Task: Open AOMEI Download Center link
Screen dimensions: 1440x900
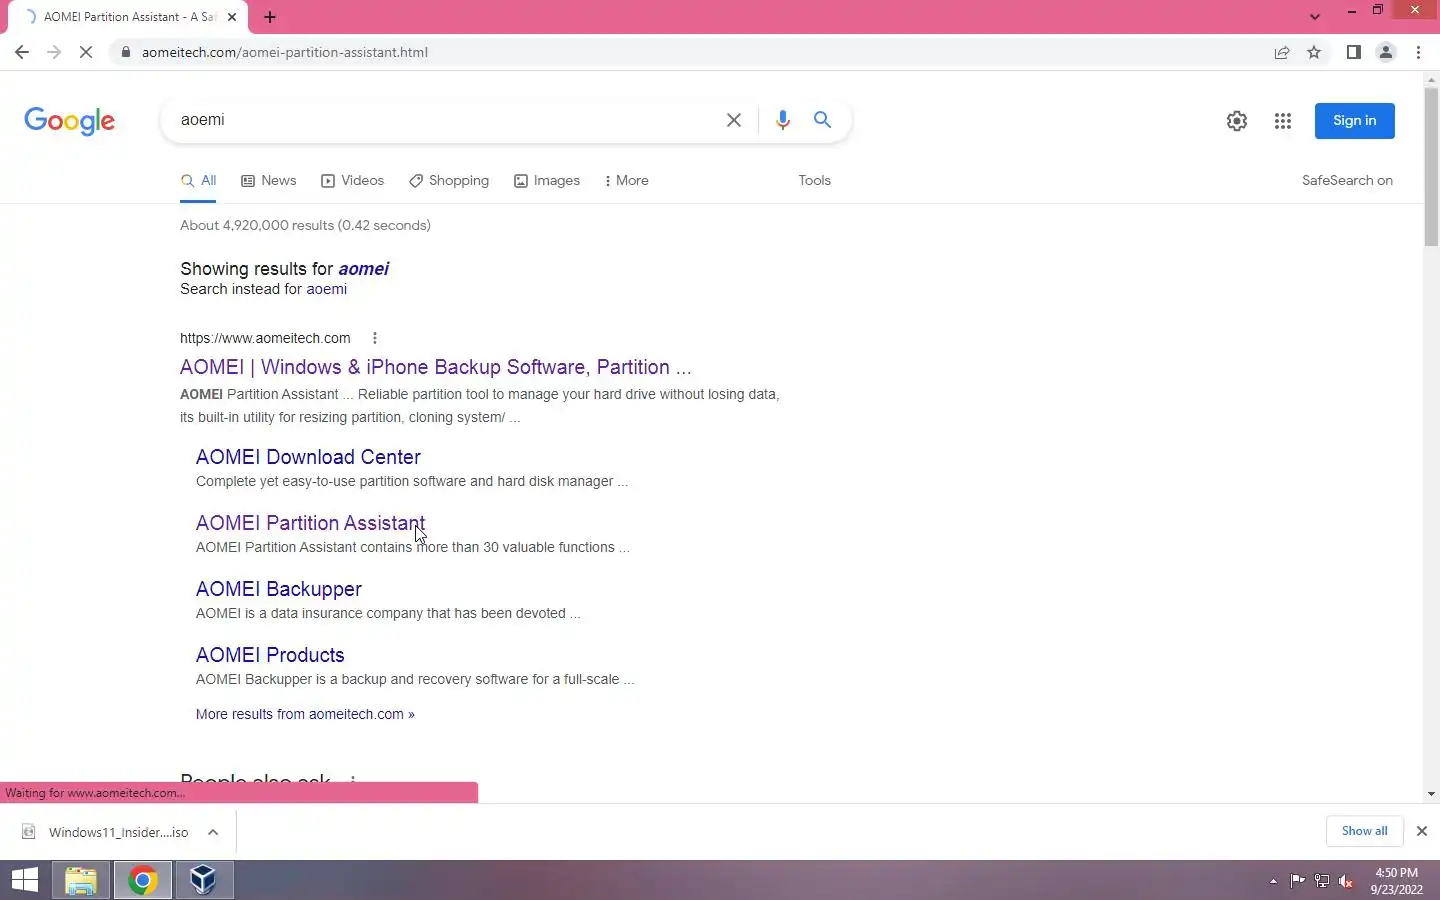Action: (308, 457)
